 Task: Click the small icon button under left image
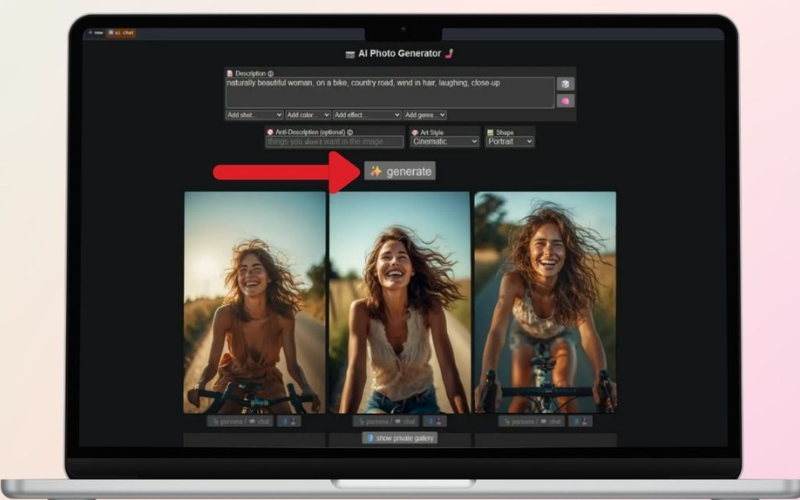tap(289, 421)
